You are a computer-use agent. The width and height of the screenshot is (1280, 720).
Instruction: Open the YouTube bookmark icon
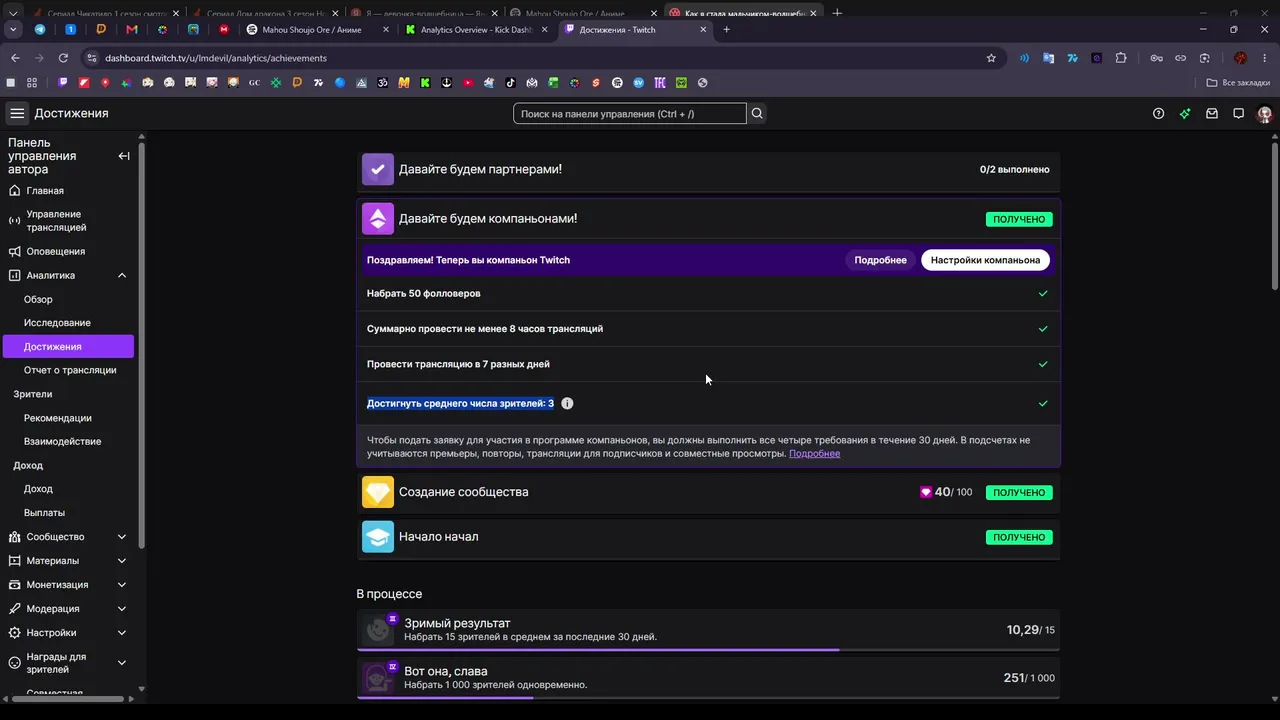tap(467, 83)
